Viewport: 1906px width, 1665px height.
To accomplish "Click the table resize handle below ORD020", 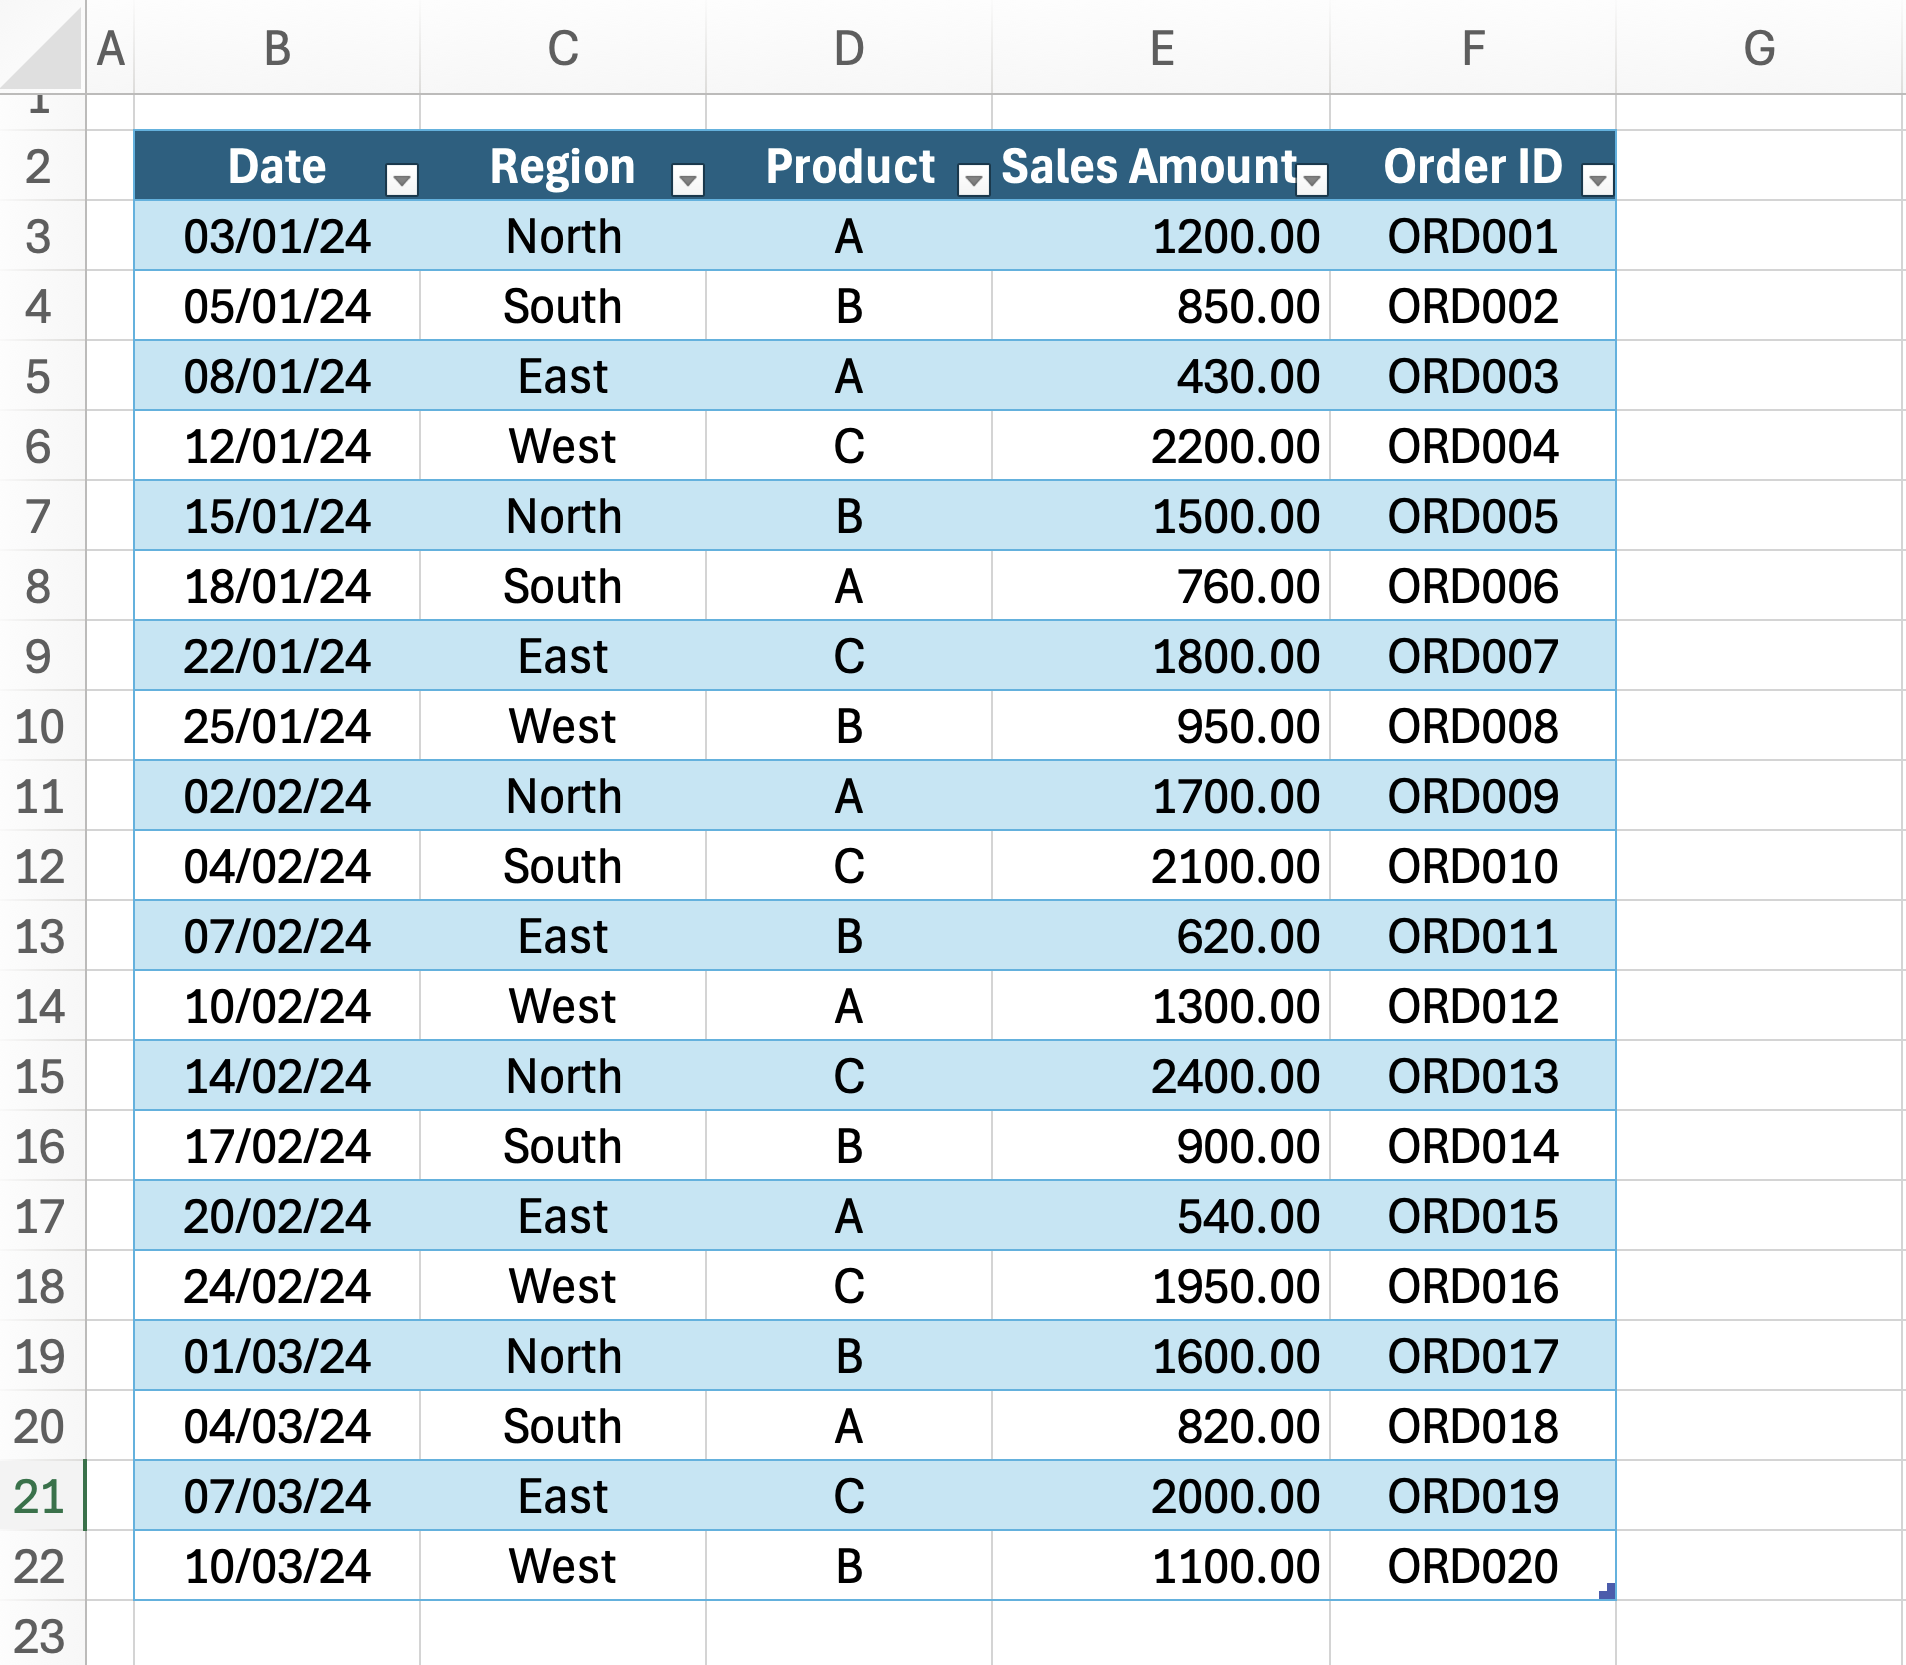I will 1607,1591.
